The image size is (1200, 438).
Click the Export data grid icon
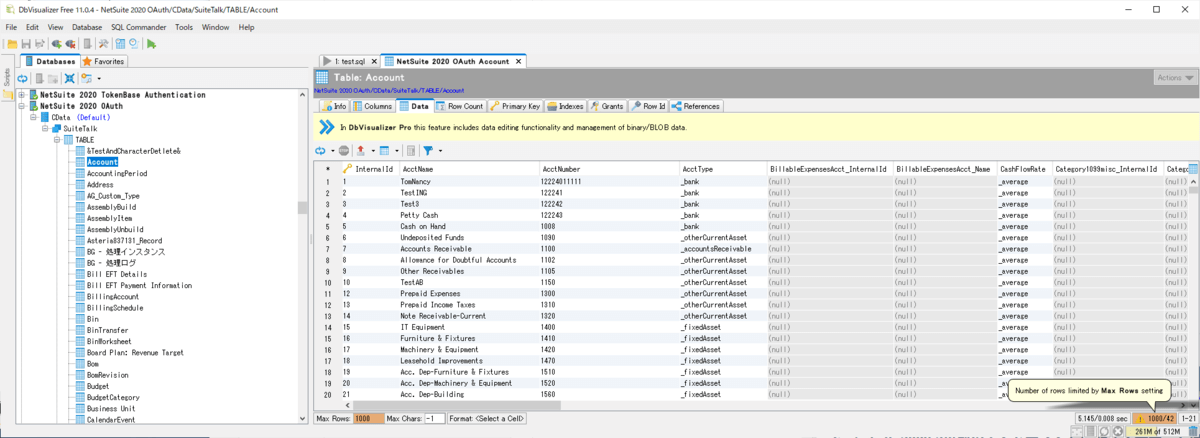361,150
